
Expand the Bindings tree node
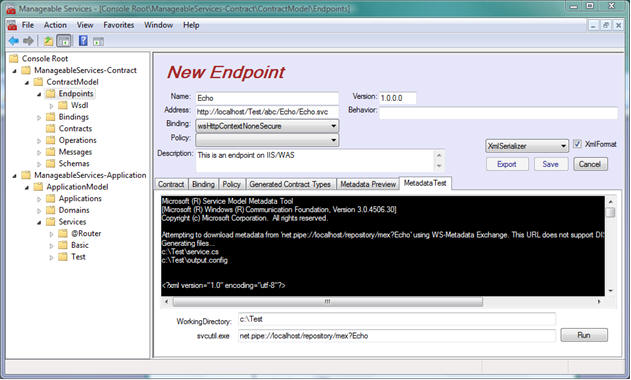pyautogui.click(x=39, y=118)
